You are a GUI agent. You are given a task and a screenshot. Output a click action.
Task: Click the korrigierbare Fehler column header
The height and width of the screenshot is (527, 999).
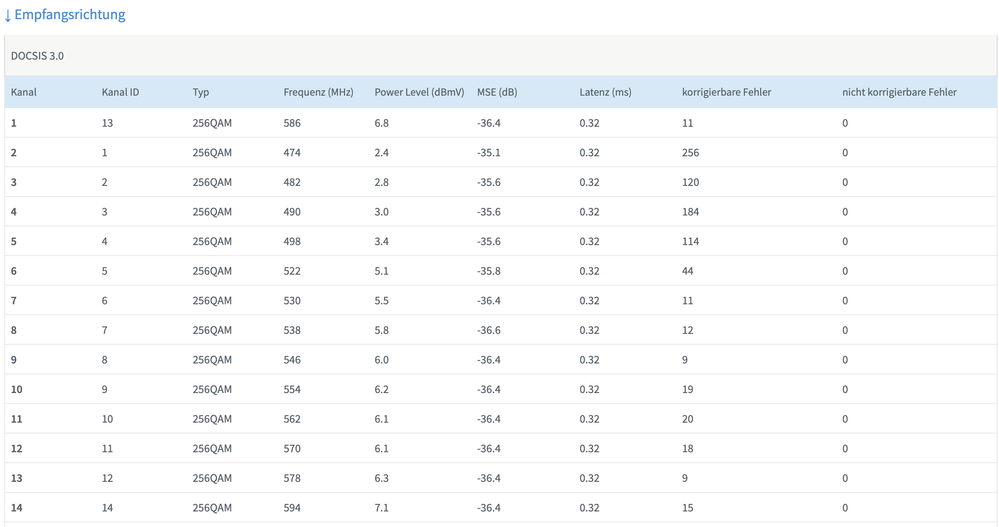(x=726, y=92)
